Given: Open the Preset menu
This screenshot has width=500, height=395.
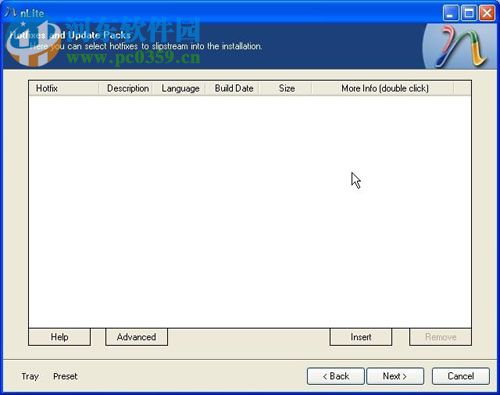Looking at the screenshot, I should coord(65,376).
